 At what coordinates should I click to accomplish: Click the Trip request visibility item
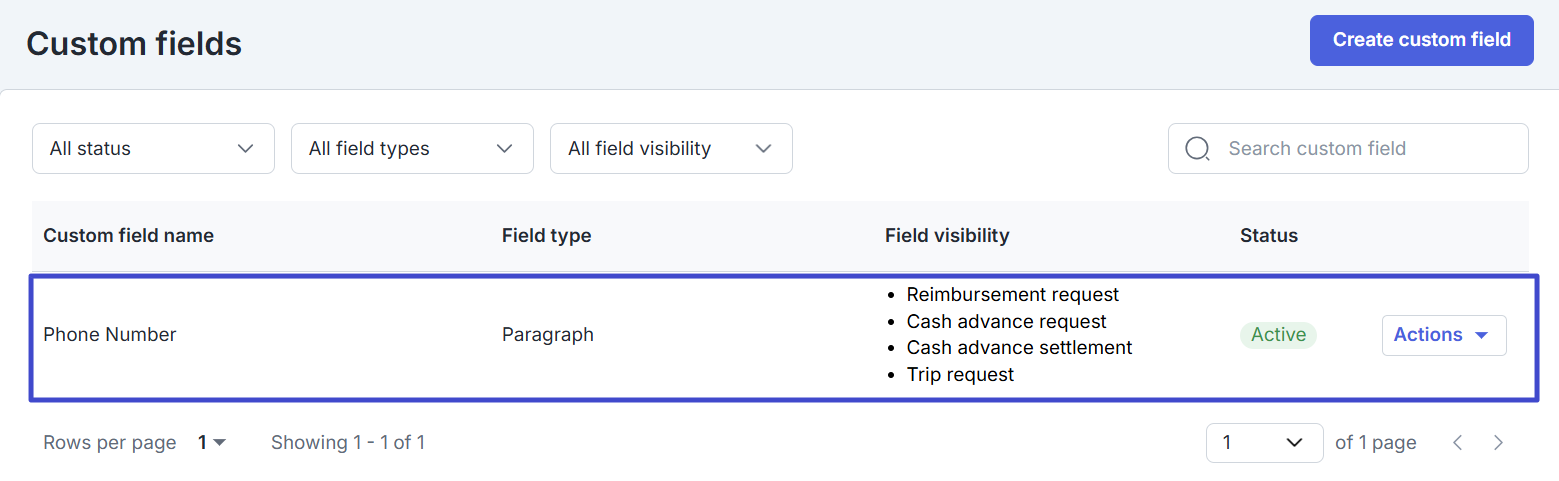(x=960, y=375)
